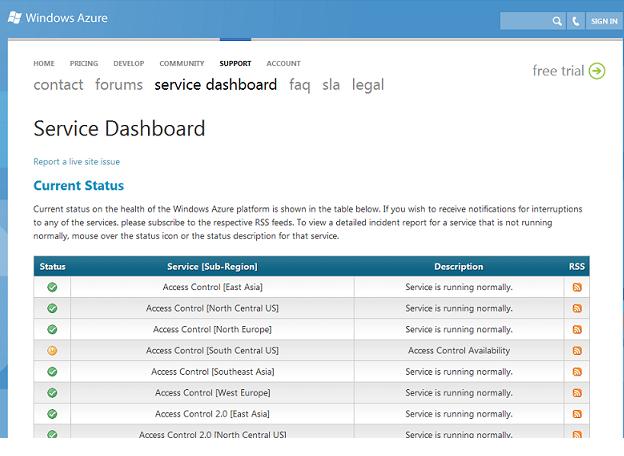
Task: Open RSS feed for Access Control [Southeast Asia]
Action: (577, 372)
